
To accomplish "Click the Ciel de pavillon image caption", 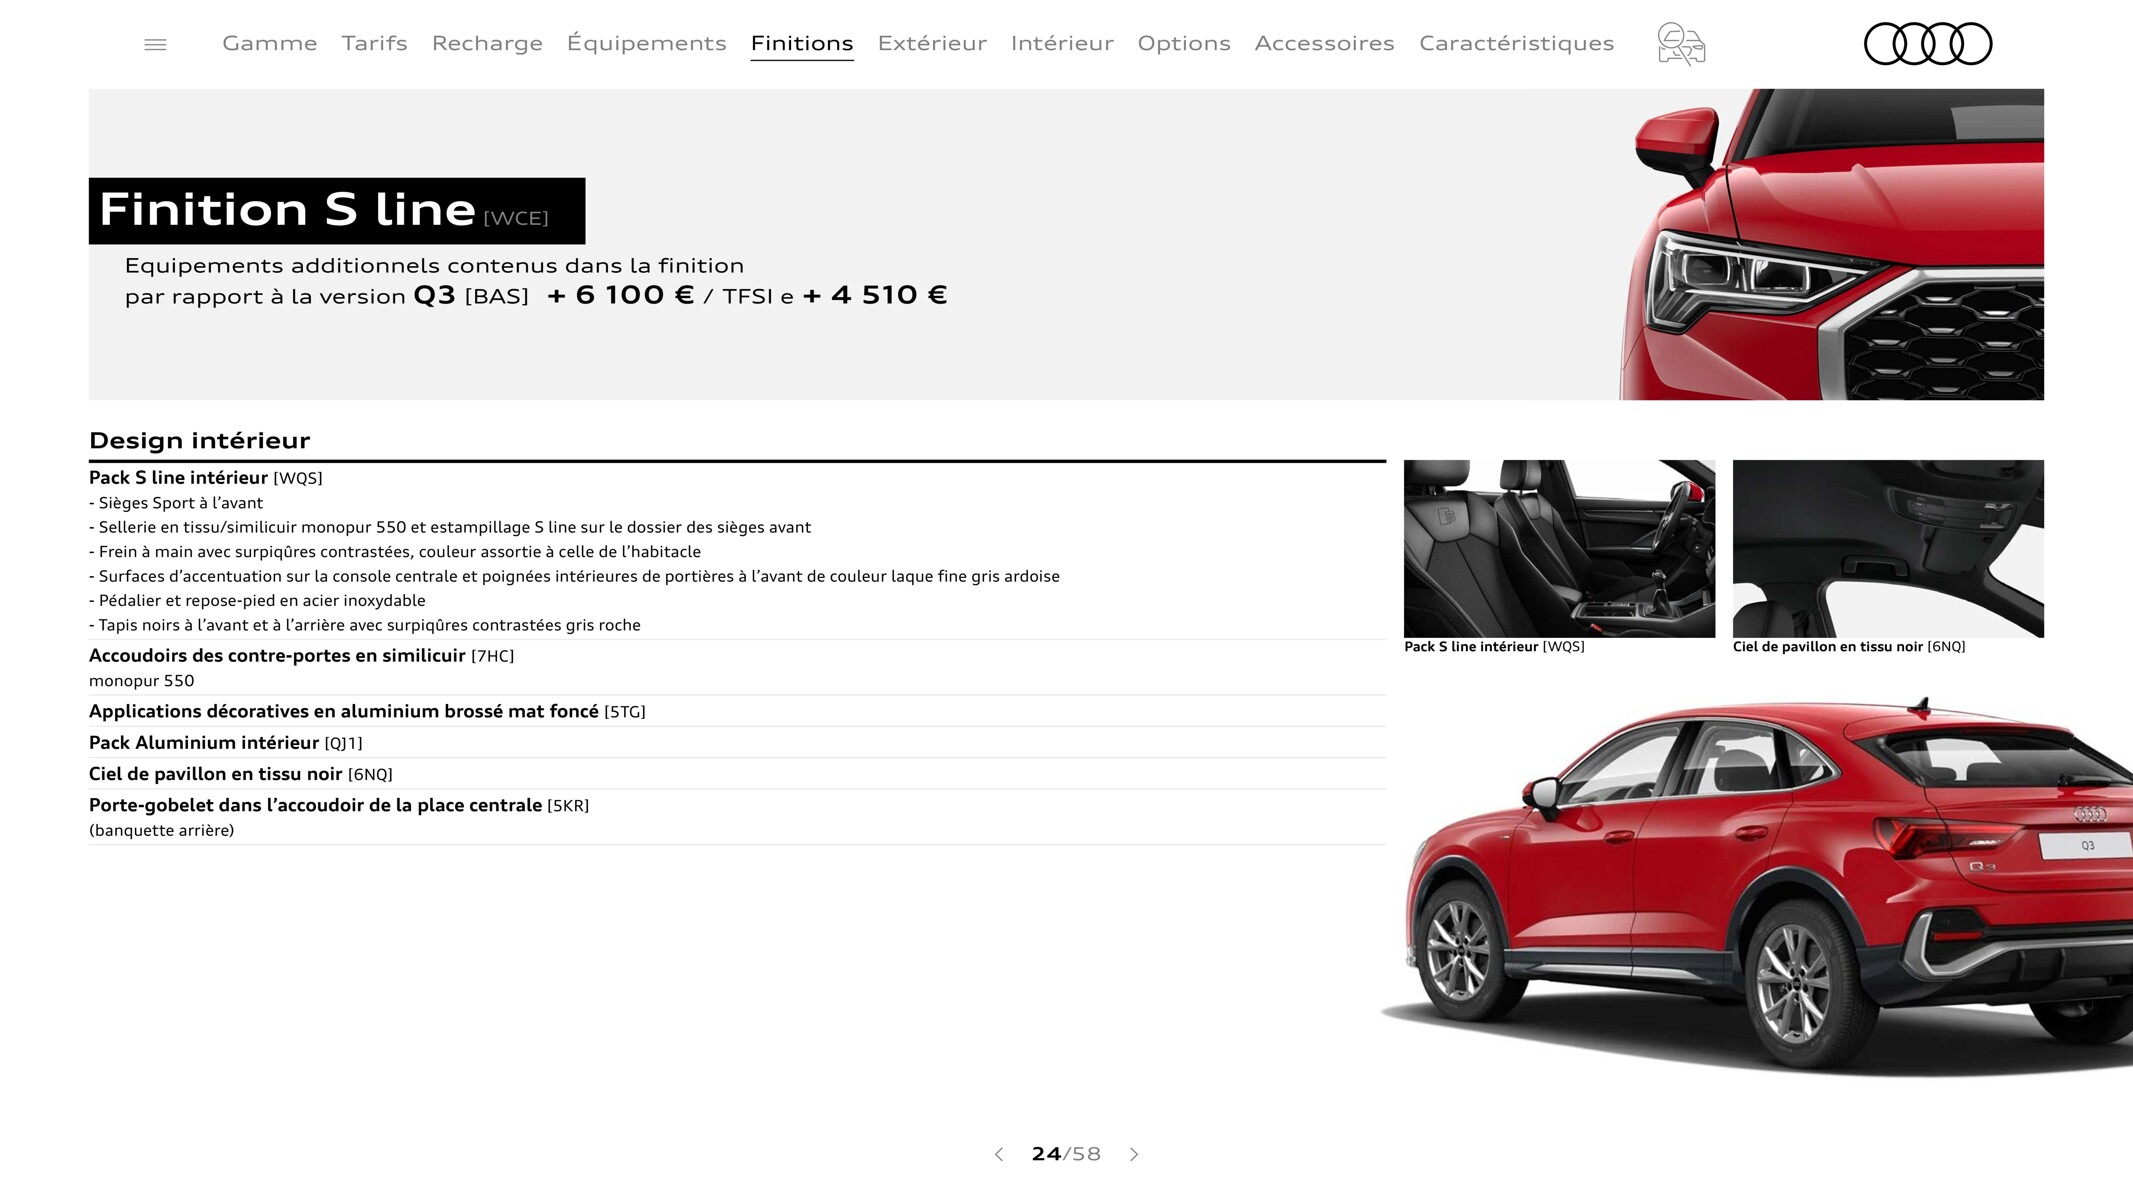I will [x=1849, y=647].
